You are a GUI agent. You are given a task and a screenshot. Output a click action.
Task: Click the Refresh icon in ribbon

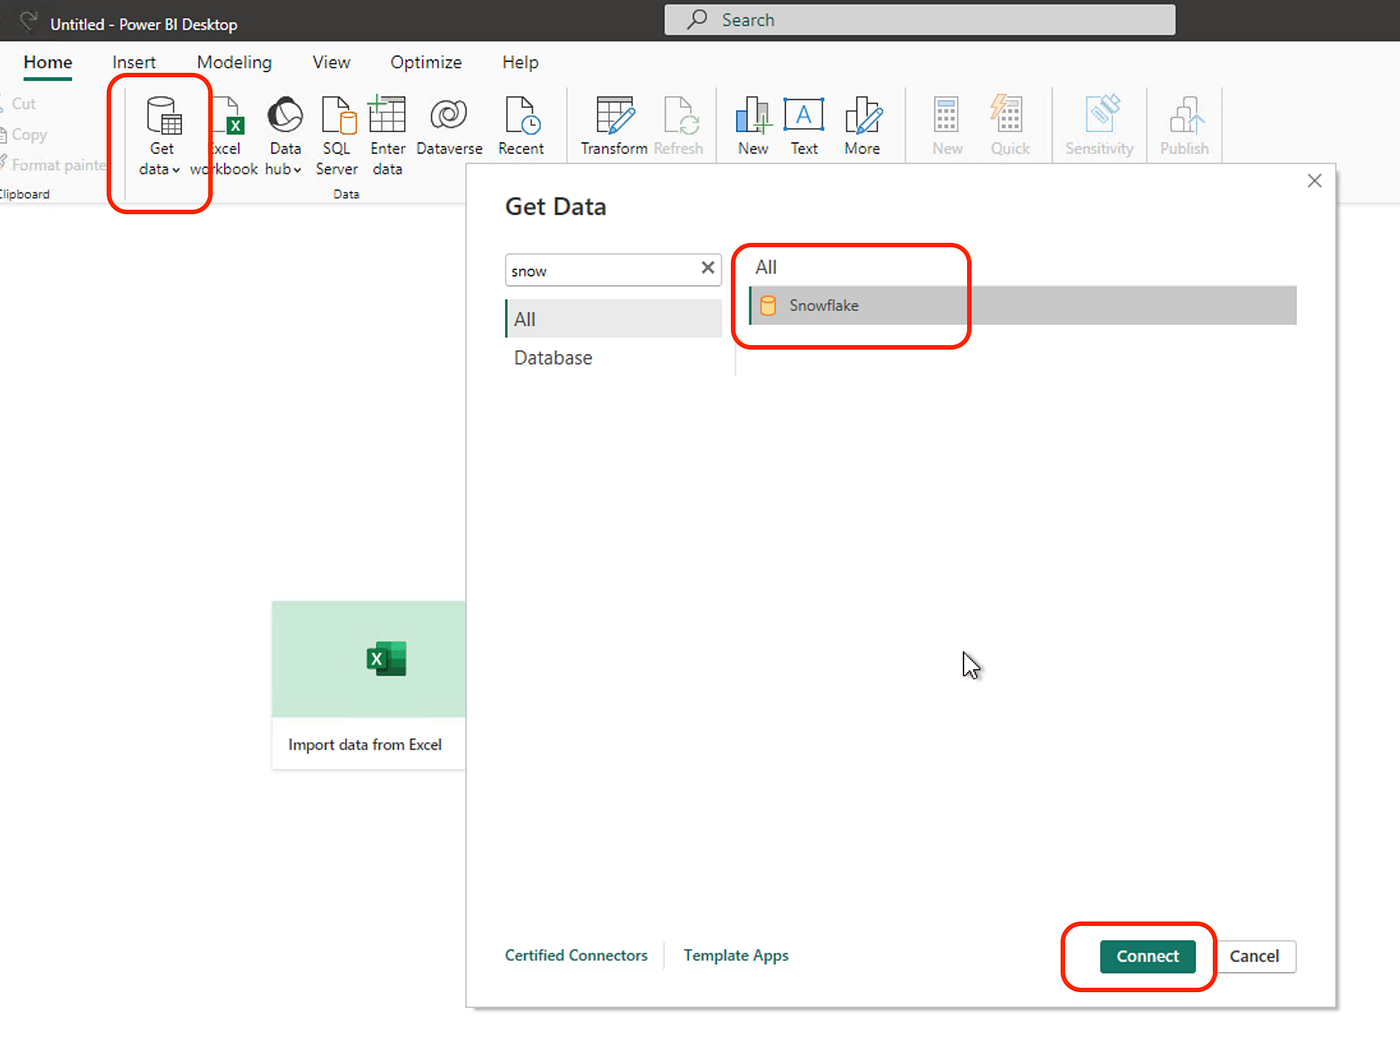point(681,115)
